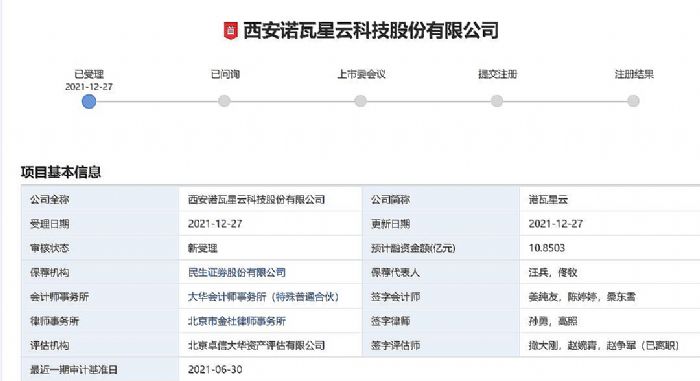This screenshot has height=381, width=700.
Task: Click the 西安诺瓦星云科技股份有限公司 page title
Action: click(x=371, y=30)
